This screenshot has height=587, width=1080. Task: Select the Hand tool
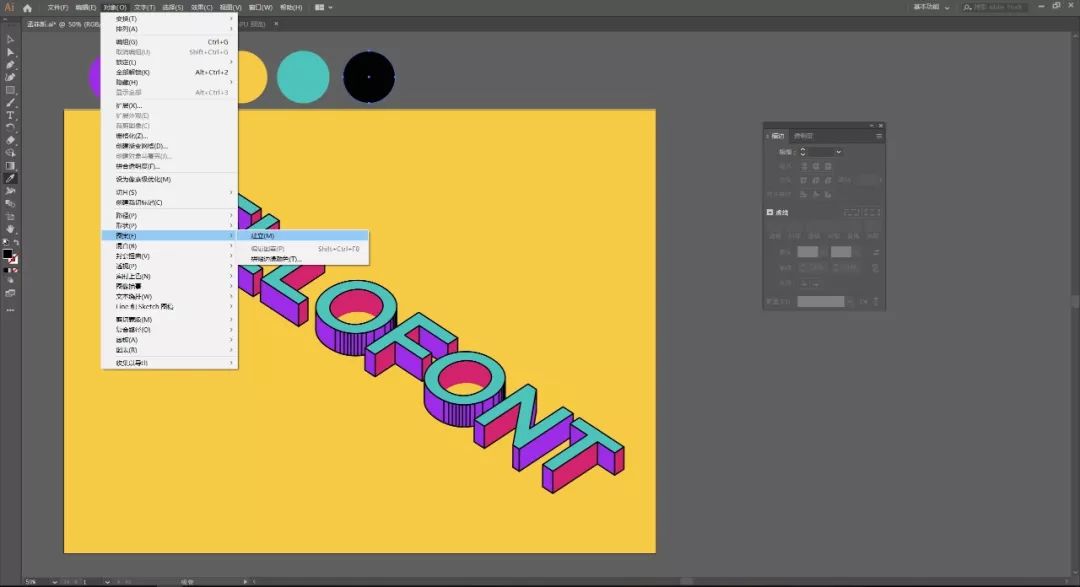[x=10, y=228]
